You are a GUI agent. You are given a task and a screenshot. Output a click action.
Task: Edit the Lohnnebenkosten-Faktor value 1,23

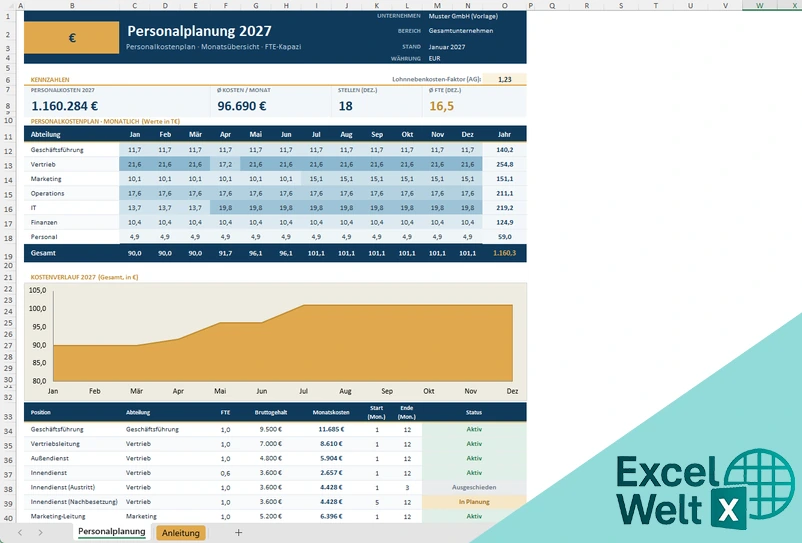point(504,79)
